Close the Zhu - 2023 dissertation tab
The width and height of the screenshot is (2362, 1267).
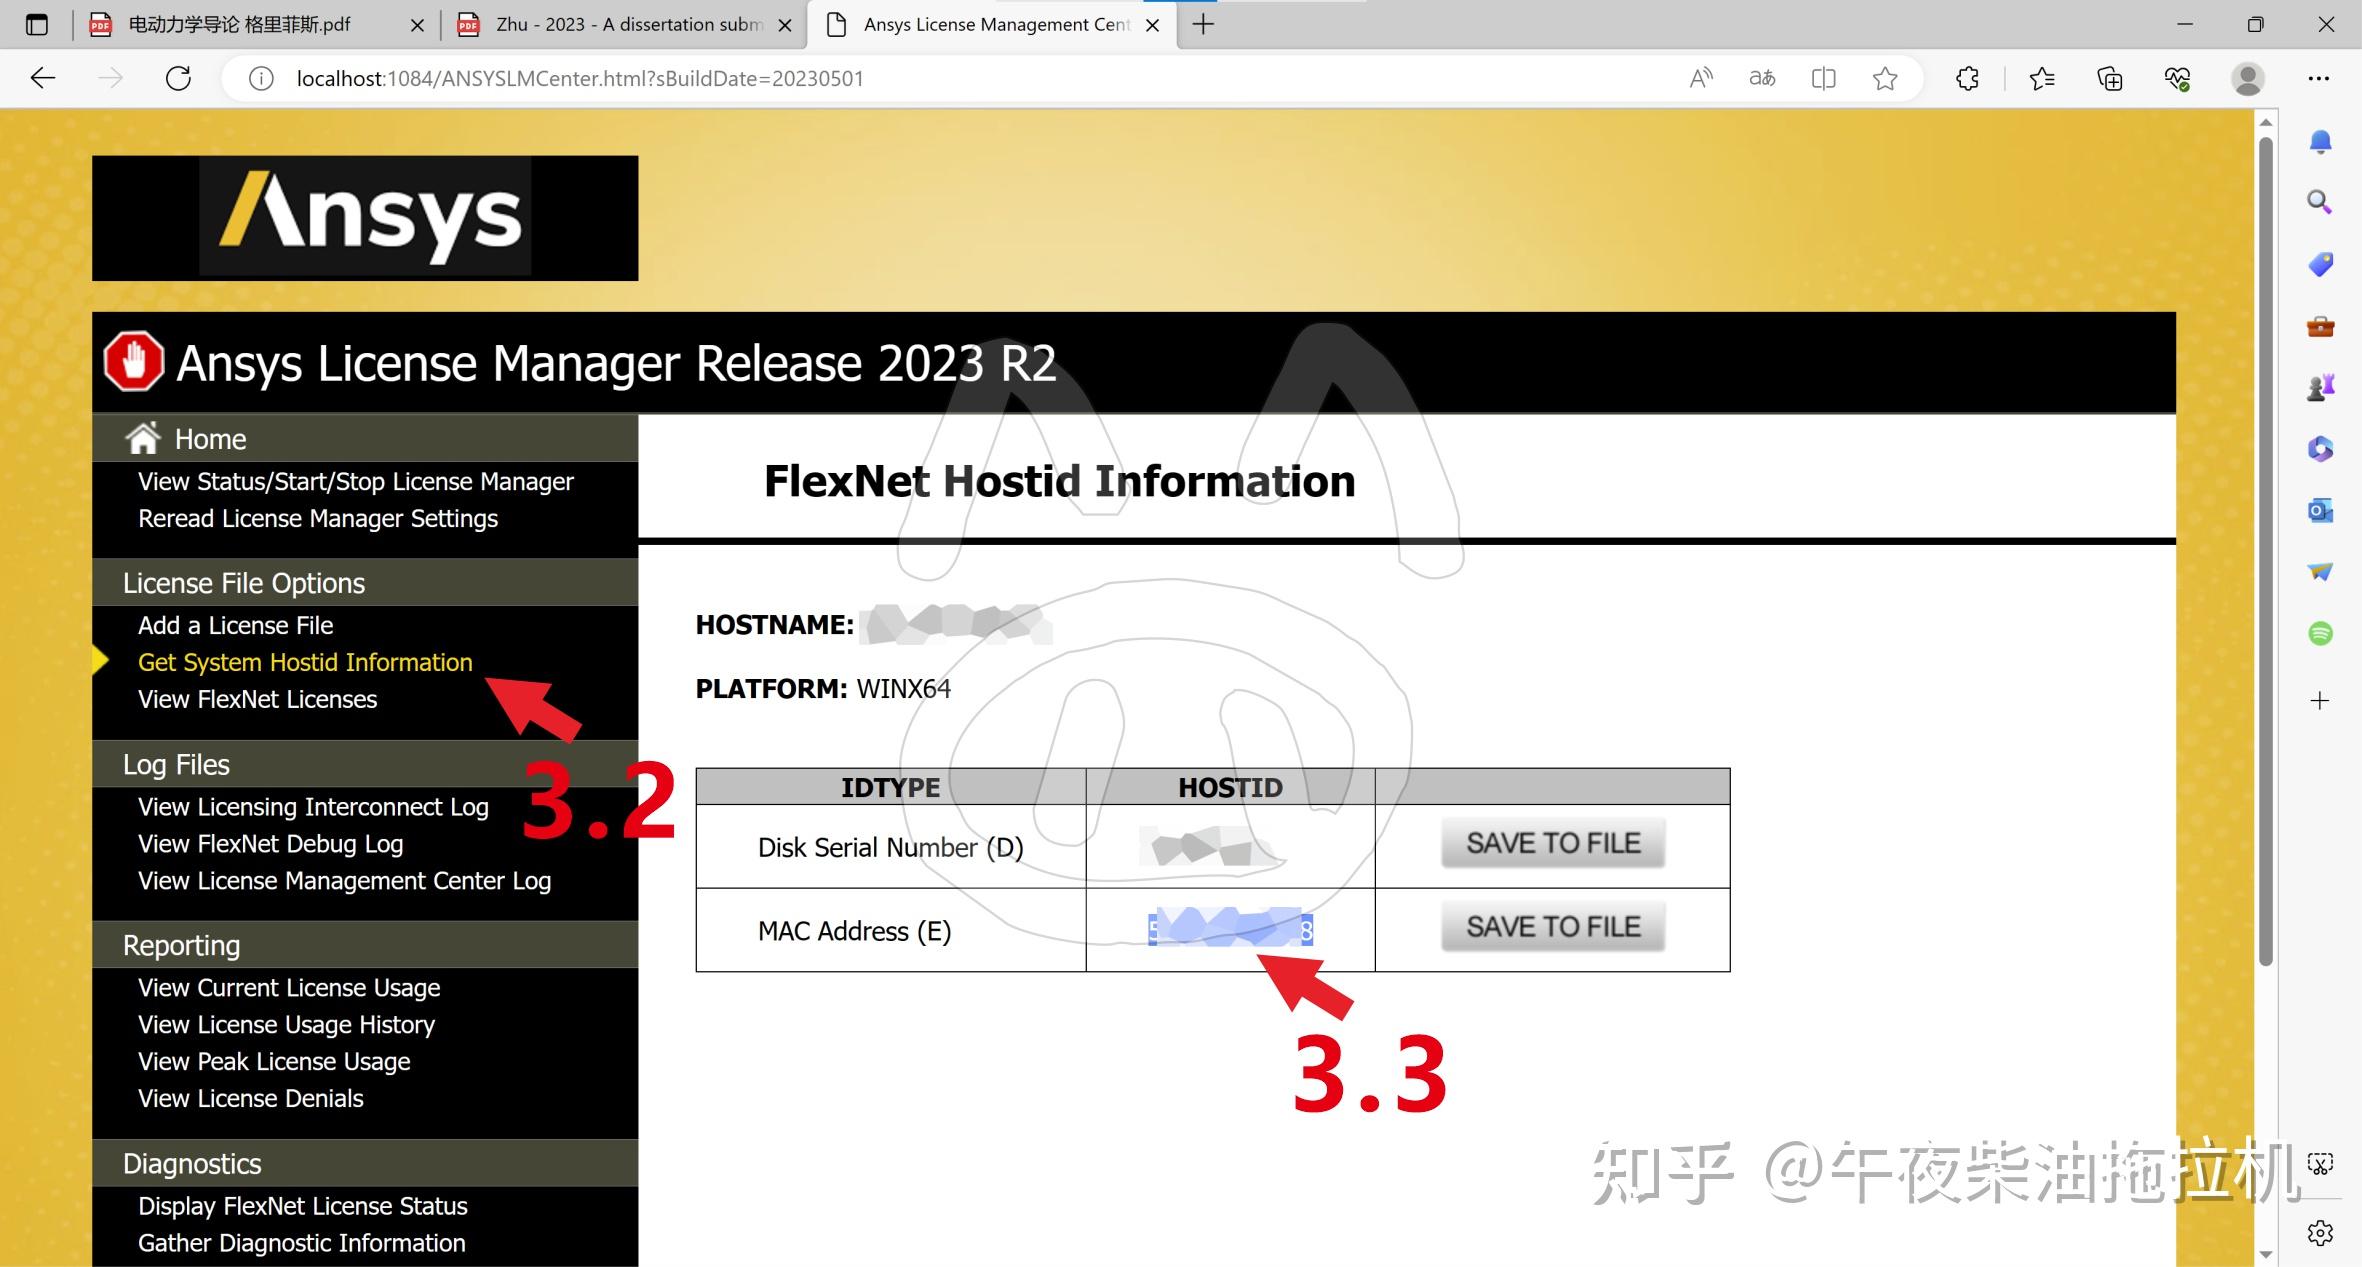click(786, 25)
